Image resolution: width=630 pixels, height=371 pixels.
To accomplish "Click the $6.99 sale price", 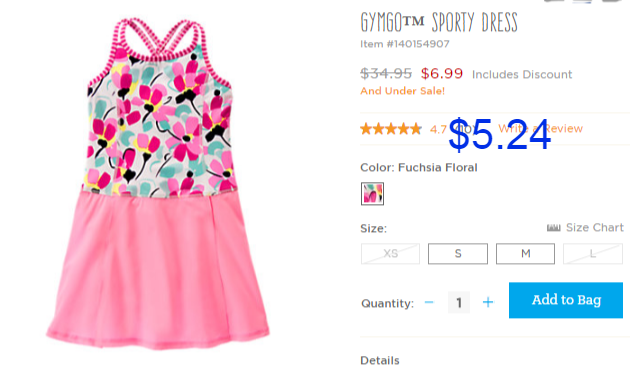I will coord(442,74).
